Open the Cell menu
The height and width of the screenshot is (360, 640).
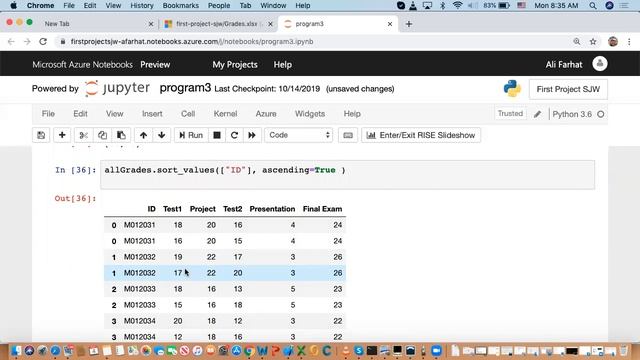coord(188,114)
